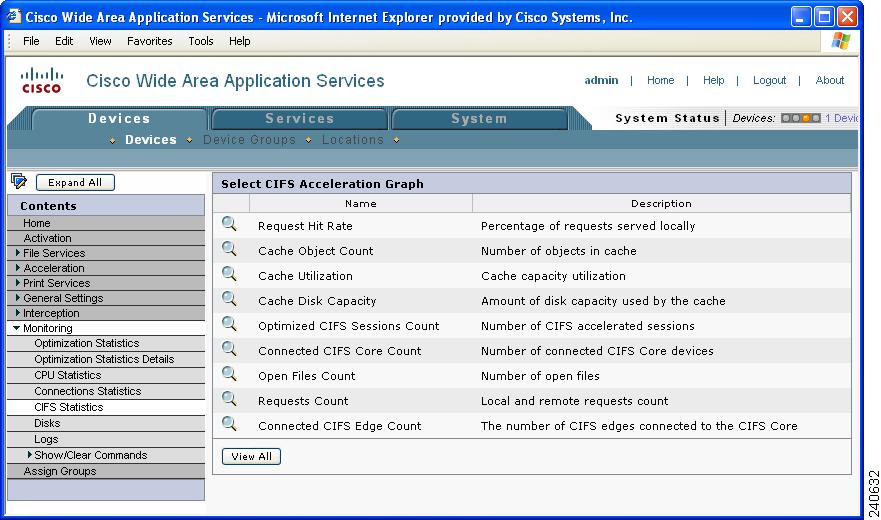Expand the Show/Clear Commands node
This screenshot has height=520, width=881.
click(x=29, y=454)
